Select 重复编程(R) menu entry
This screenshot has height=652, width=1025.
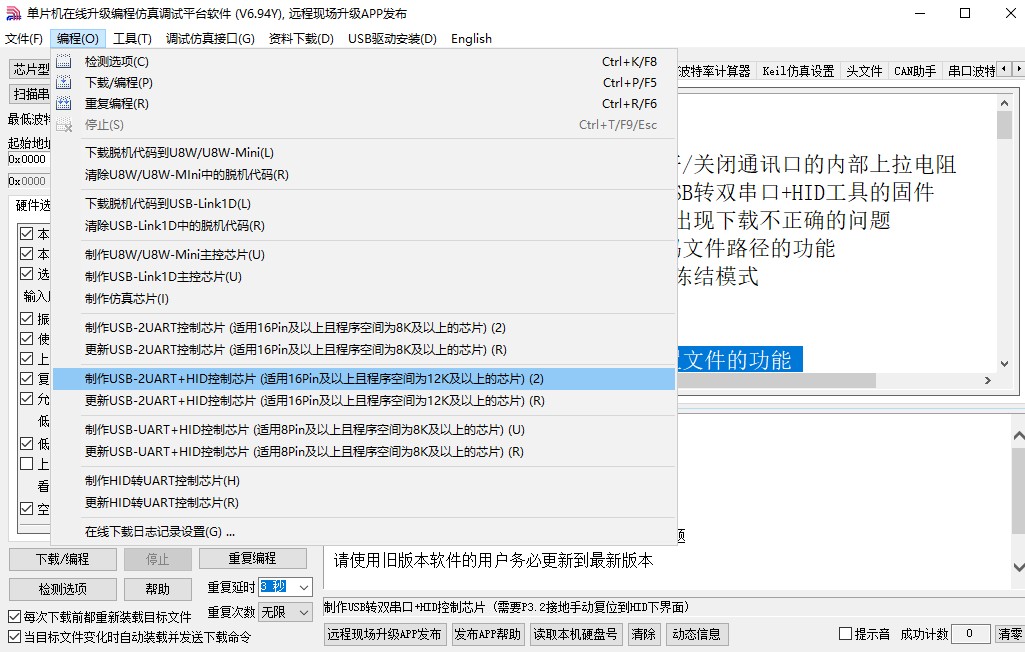[x=363, y=103]
